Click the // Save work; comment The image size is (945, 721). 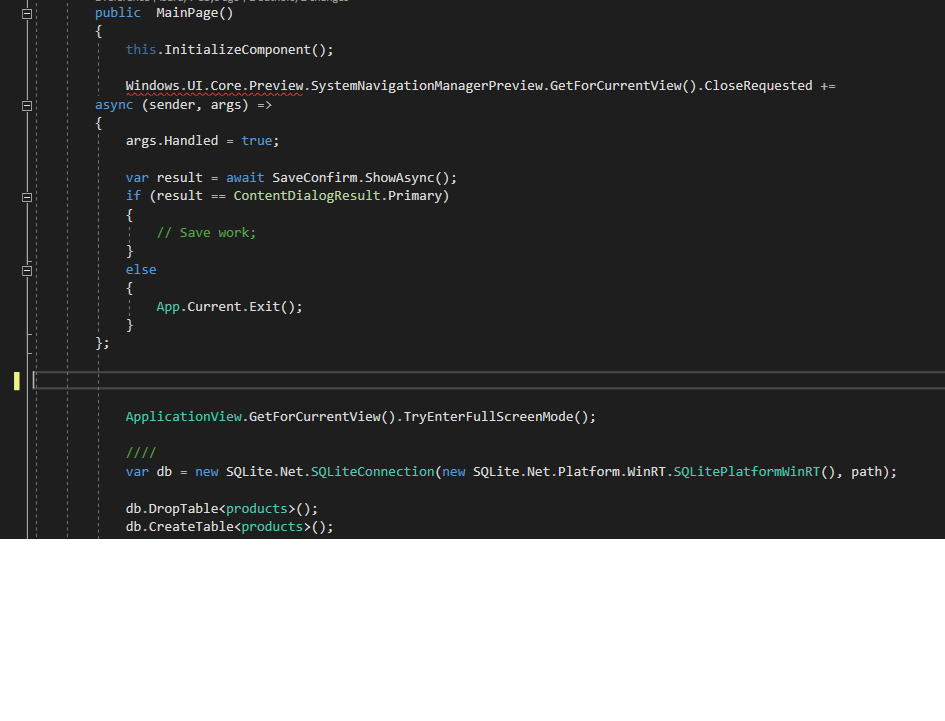206,233
